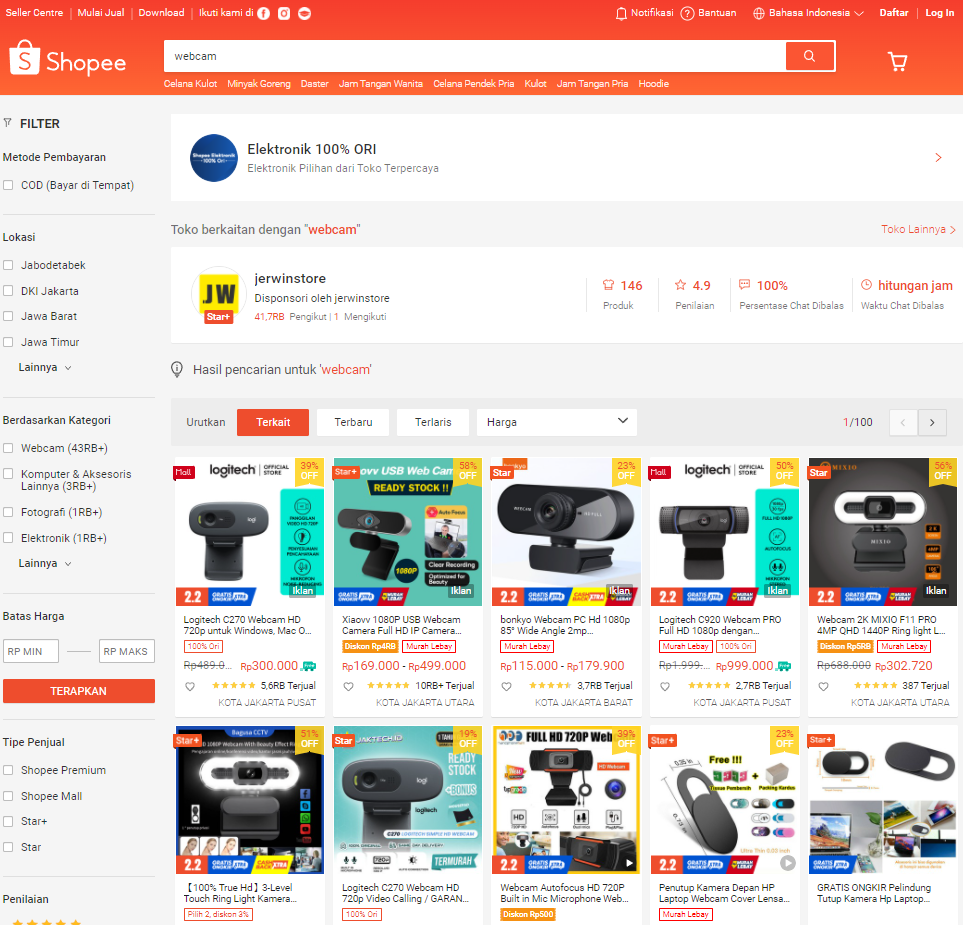Go to next results page arrow
The width and height of the screenshot is (963, 925).
point(932,423)
